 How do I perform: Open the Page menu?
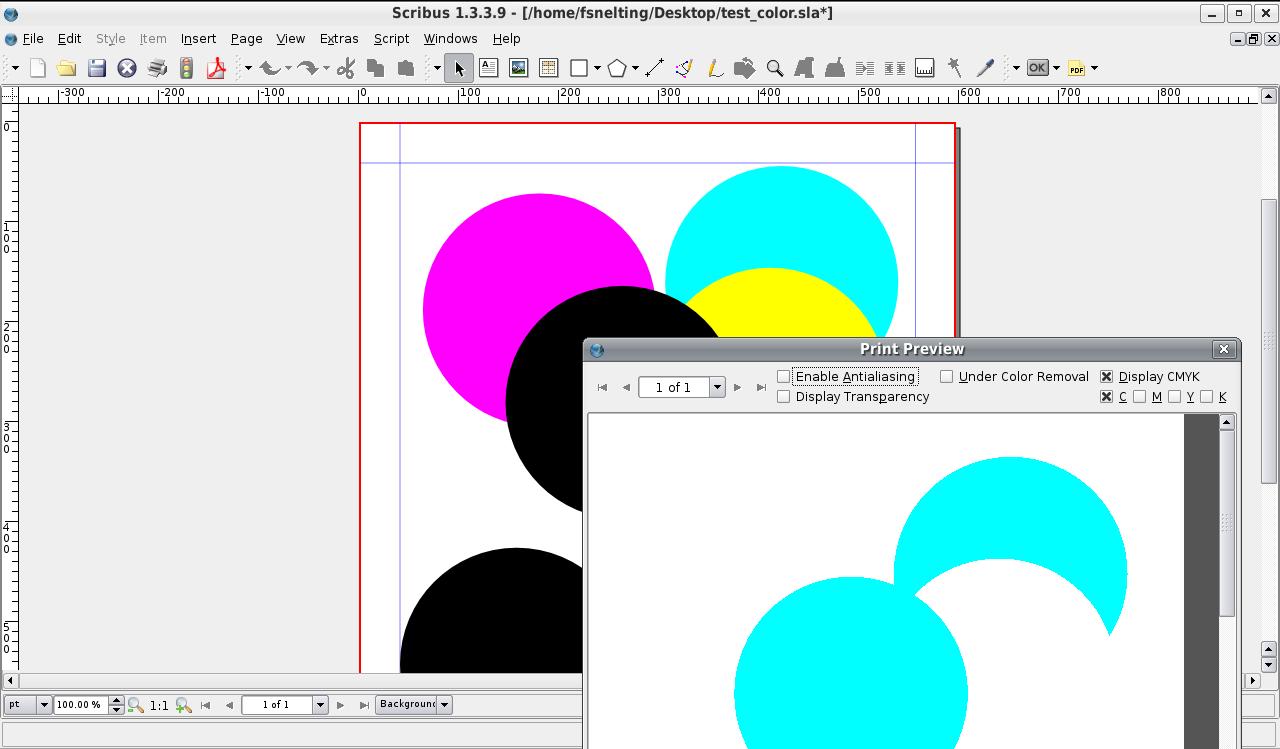coord(246,38)
